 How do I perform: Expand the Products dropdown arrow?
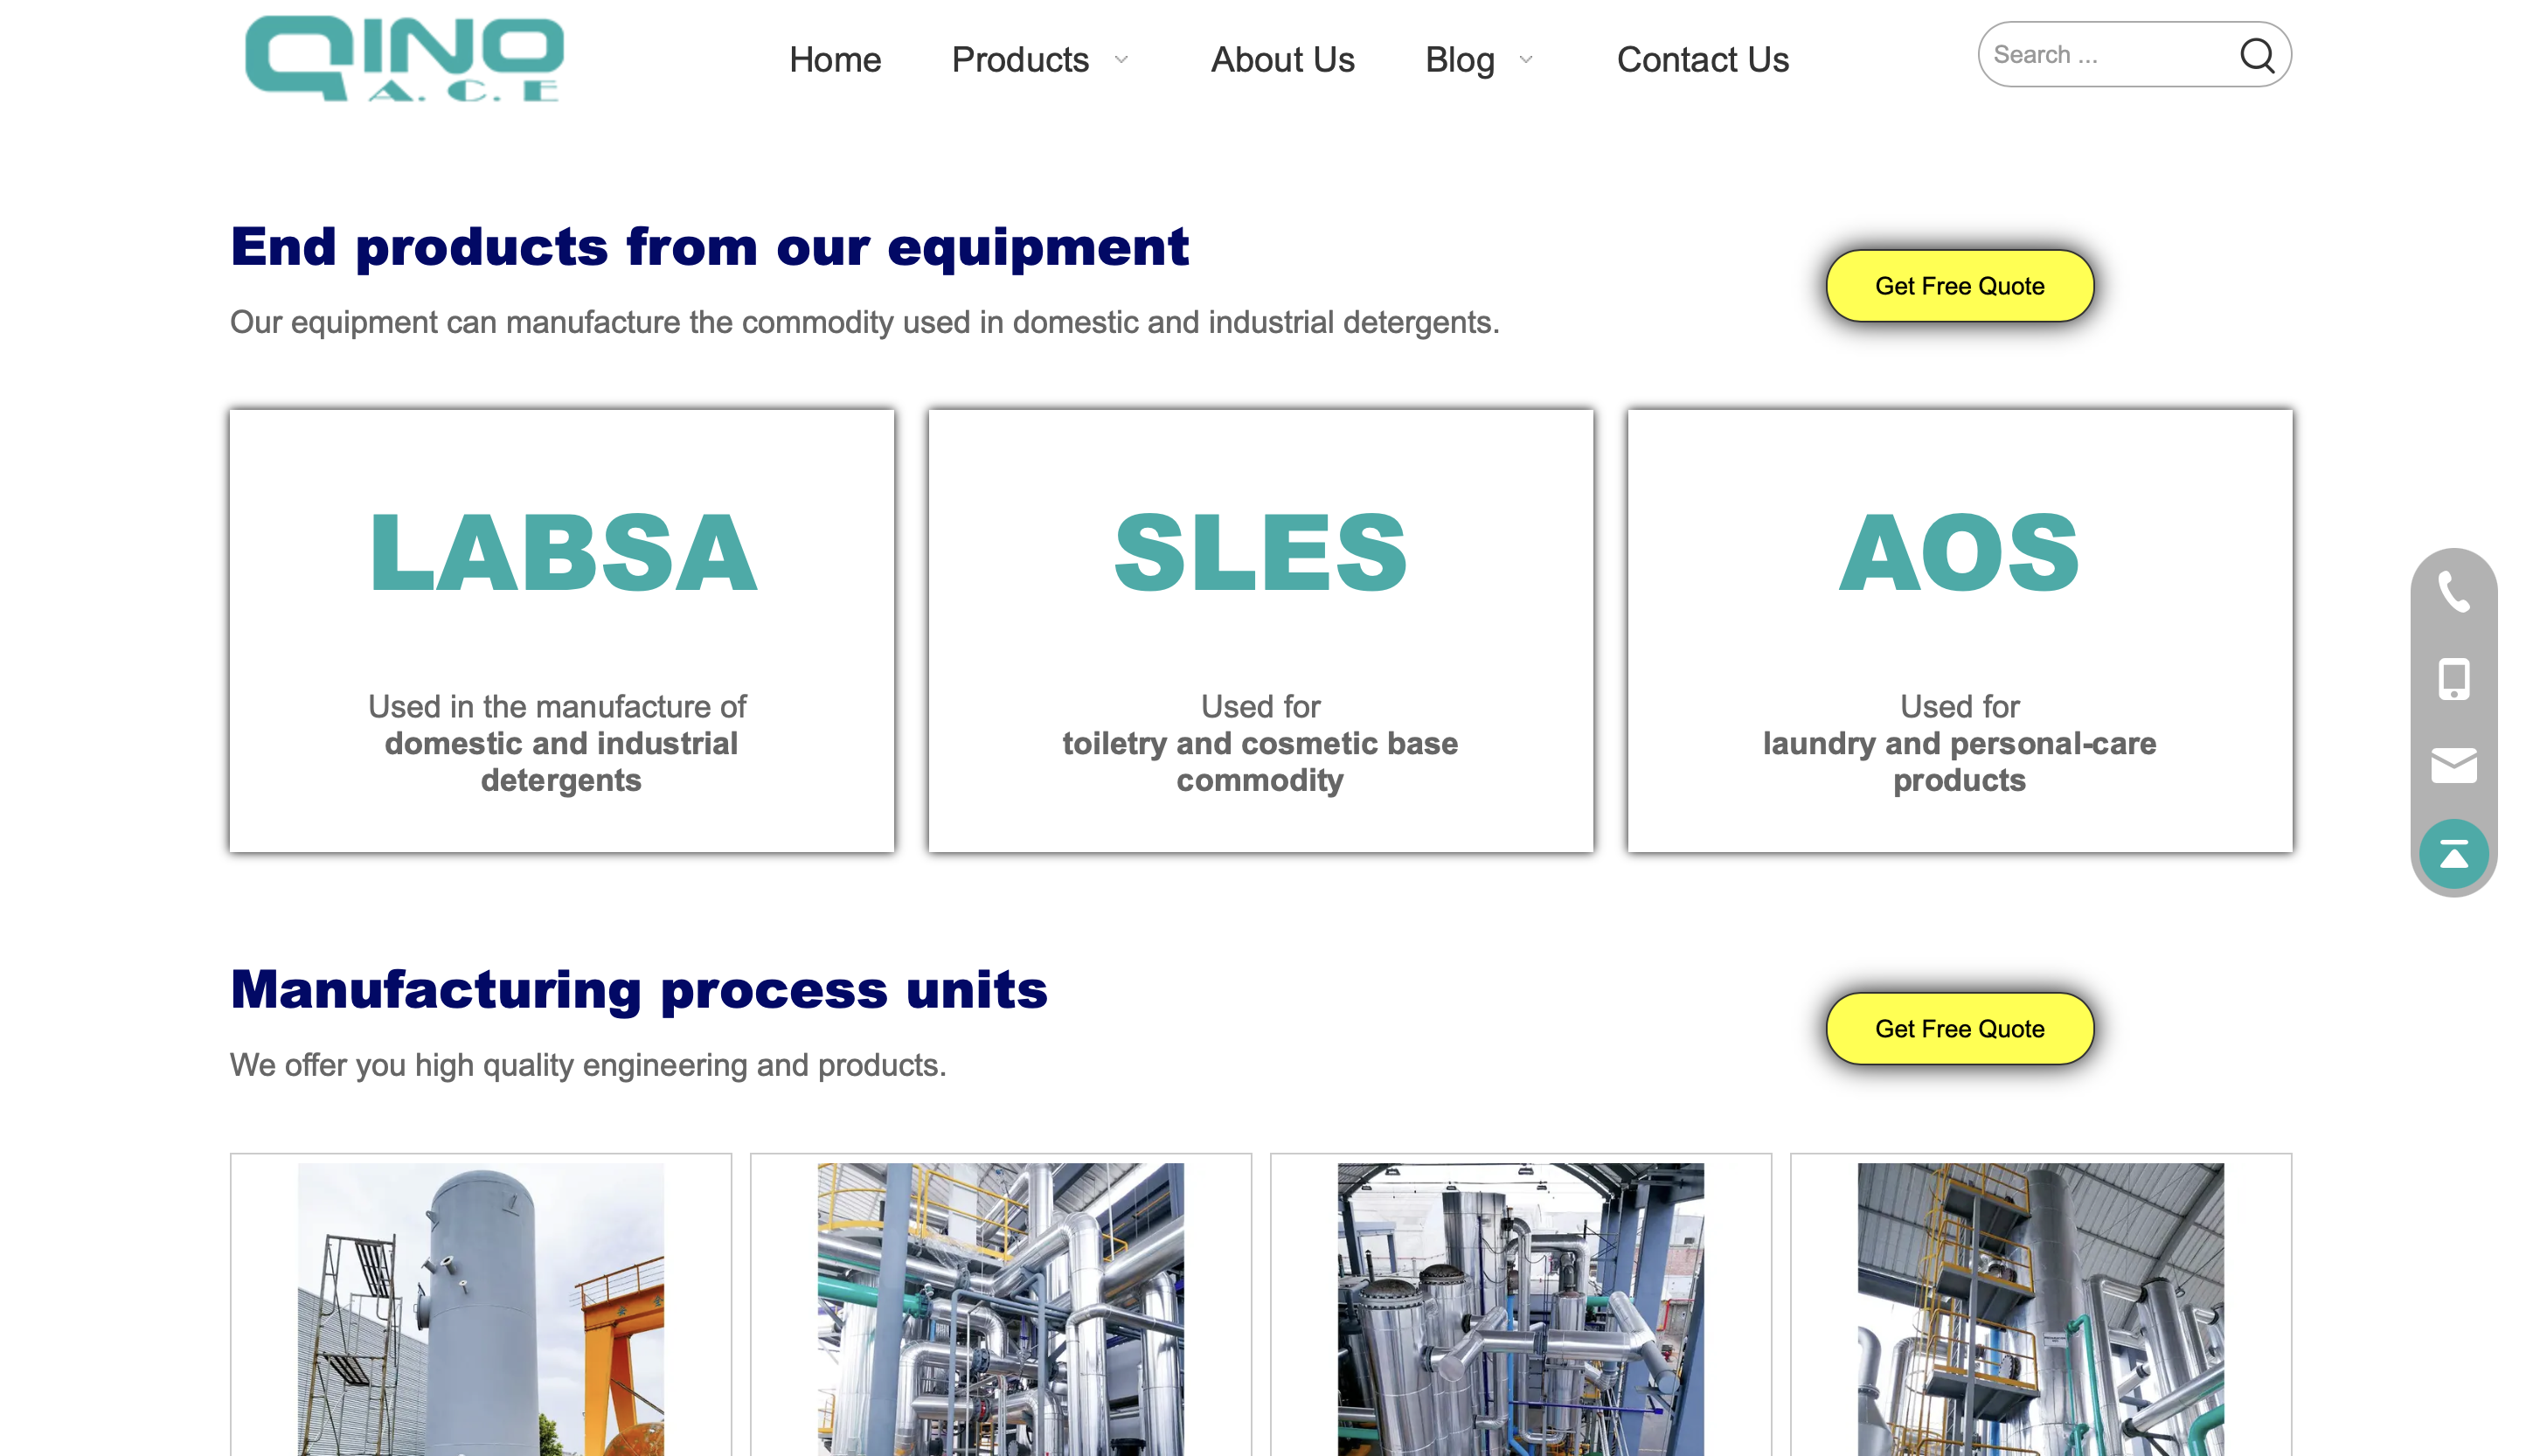[1121, 60]
